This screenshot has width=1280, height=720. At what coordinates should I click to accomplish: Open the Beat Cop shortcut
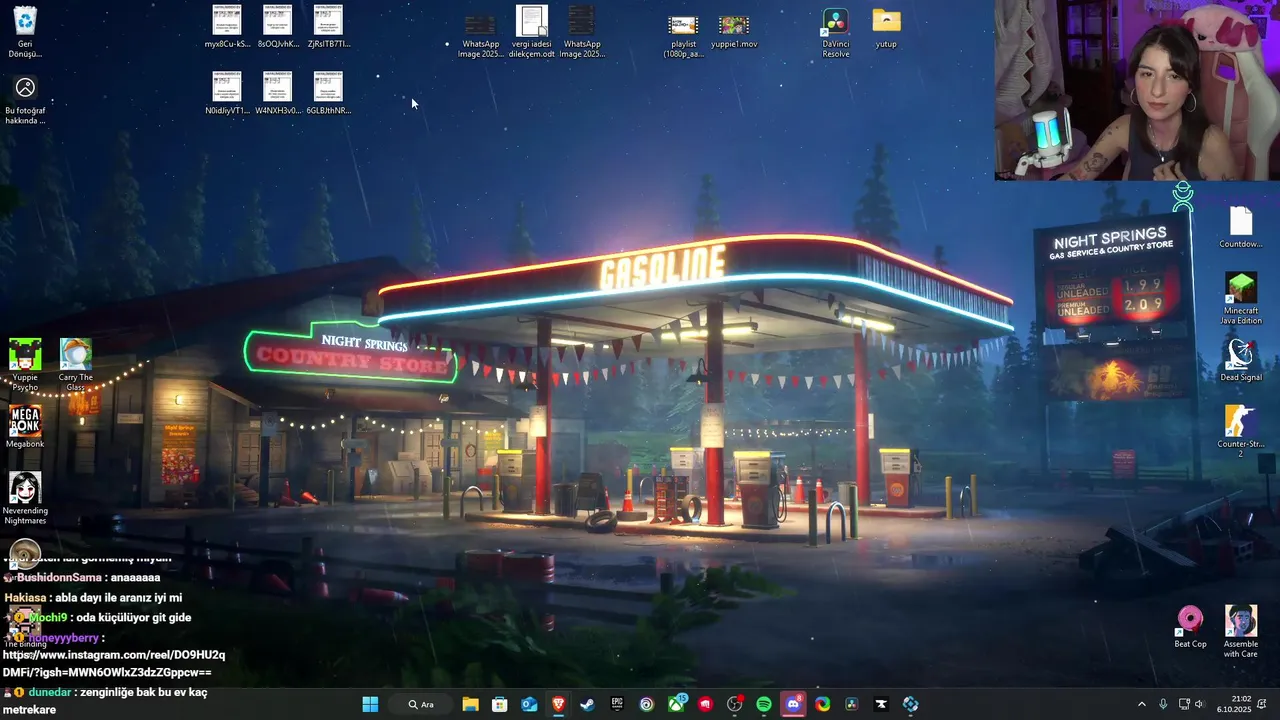(x=1190, y=627)
